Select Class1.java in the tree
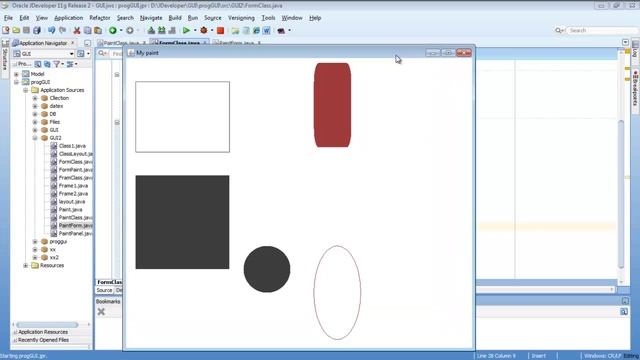640x360 pixels. (x=72, y=146)
